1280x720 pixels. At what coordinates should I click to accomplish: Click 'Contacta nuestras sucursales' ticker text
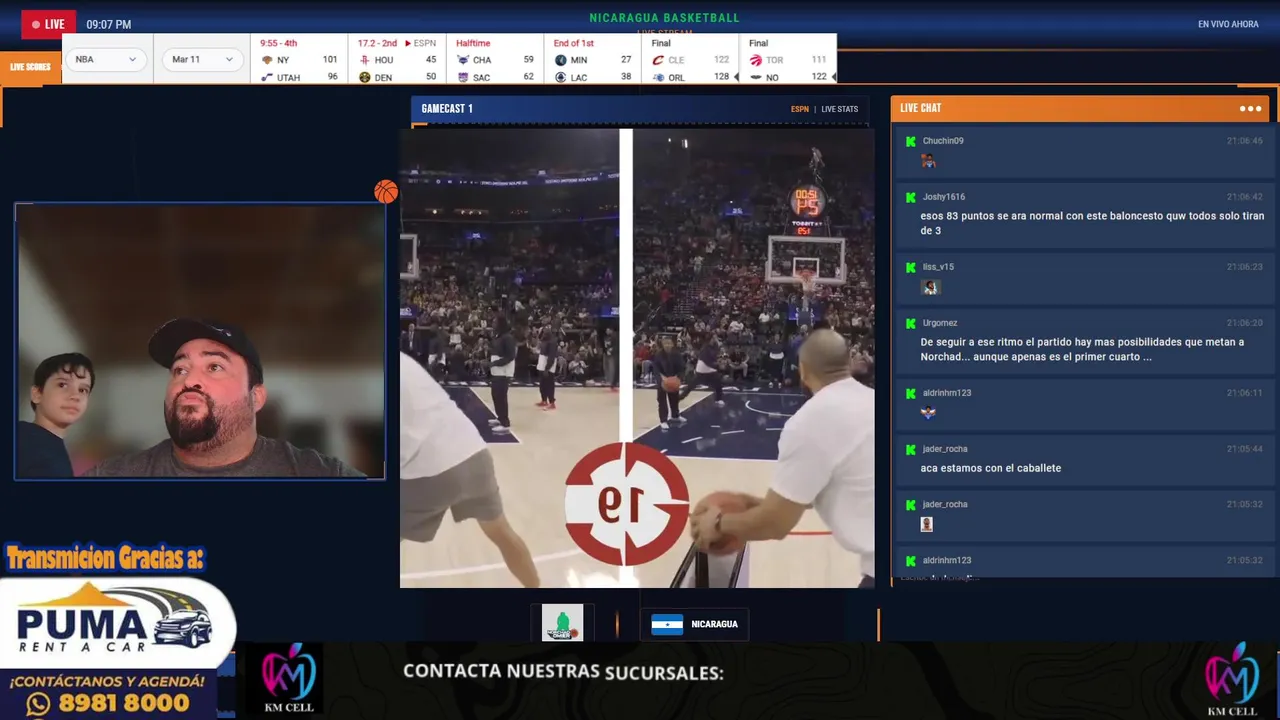(x=563, y=672)
